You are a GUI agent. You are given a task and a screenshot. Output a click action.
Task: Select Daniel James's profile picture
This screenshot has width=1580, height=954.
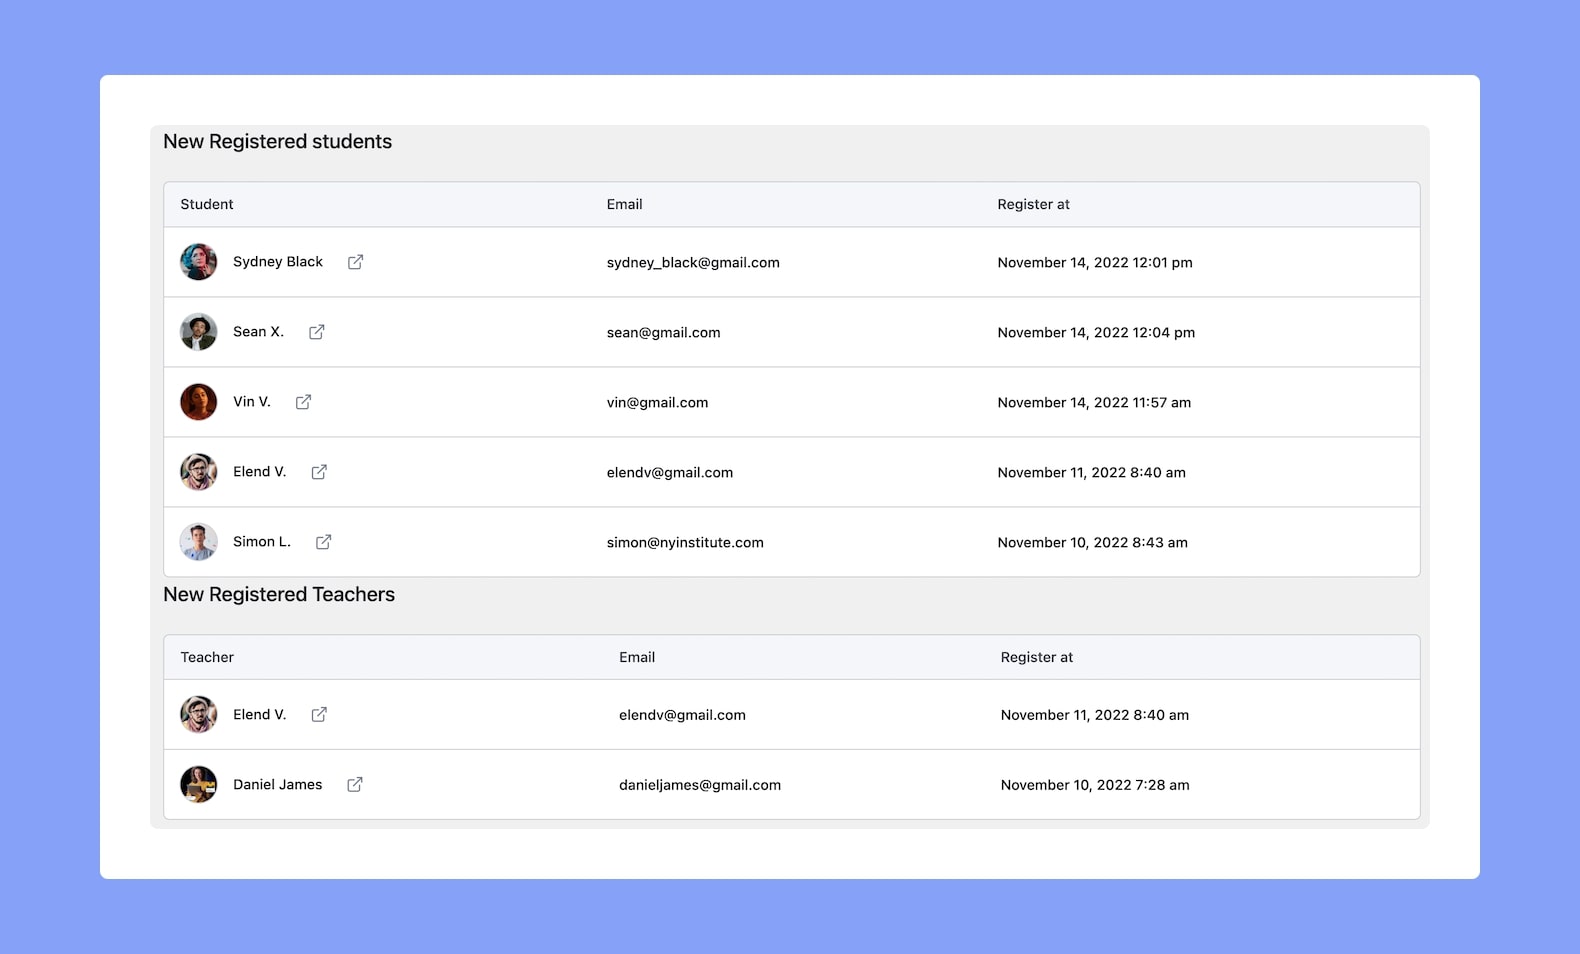pyautogui.click(x=198, y=785)
